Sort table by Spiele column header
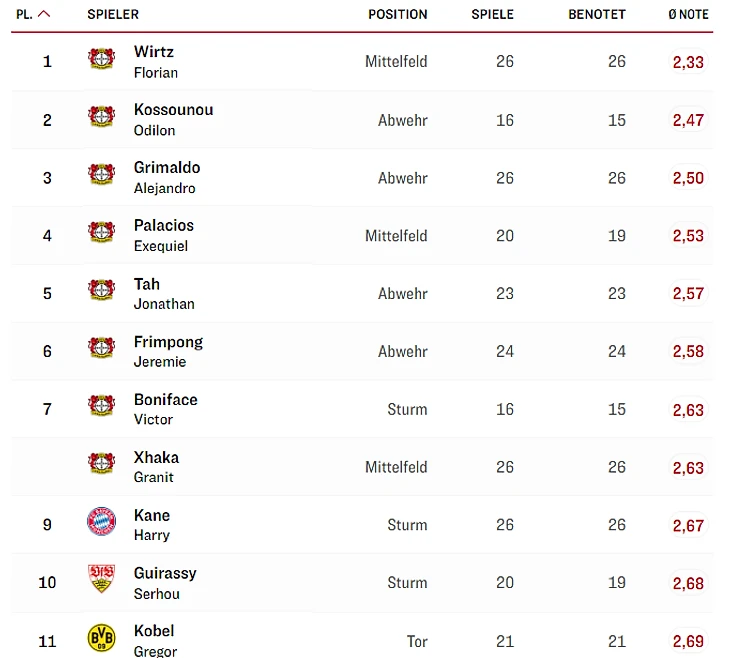Image resolution: width=730 pixels, height=658 pixels. tap(492, 14)
